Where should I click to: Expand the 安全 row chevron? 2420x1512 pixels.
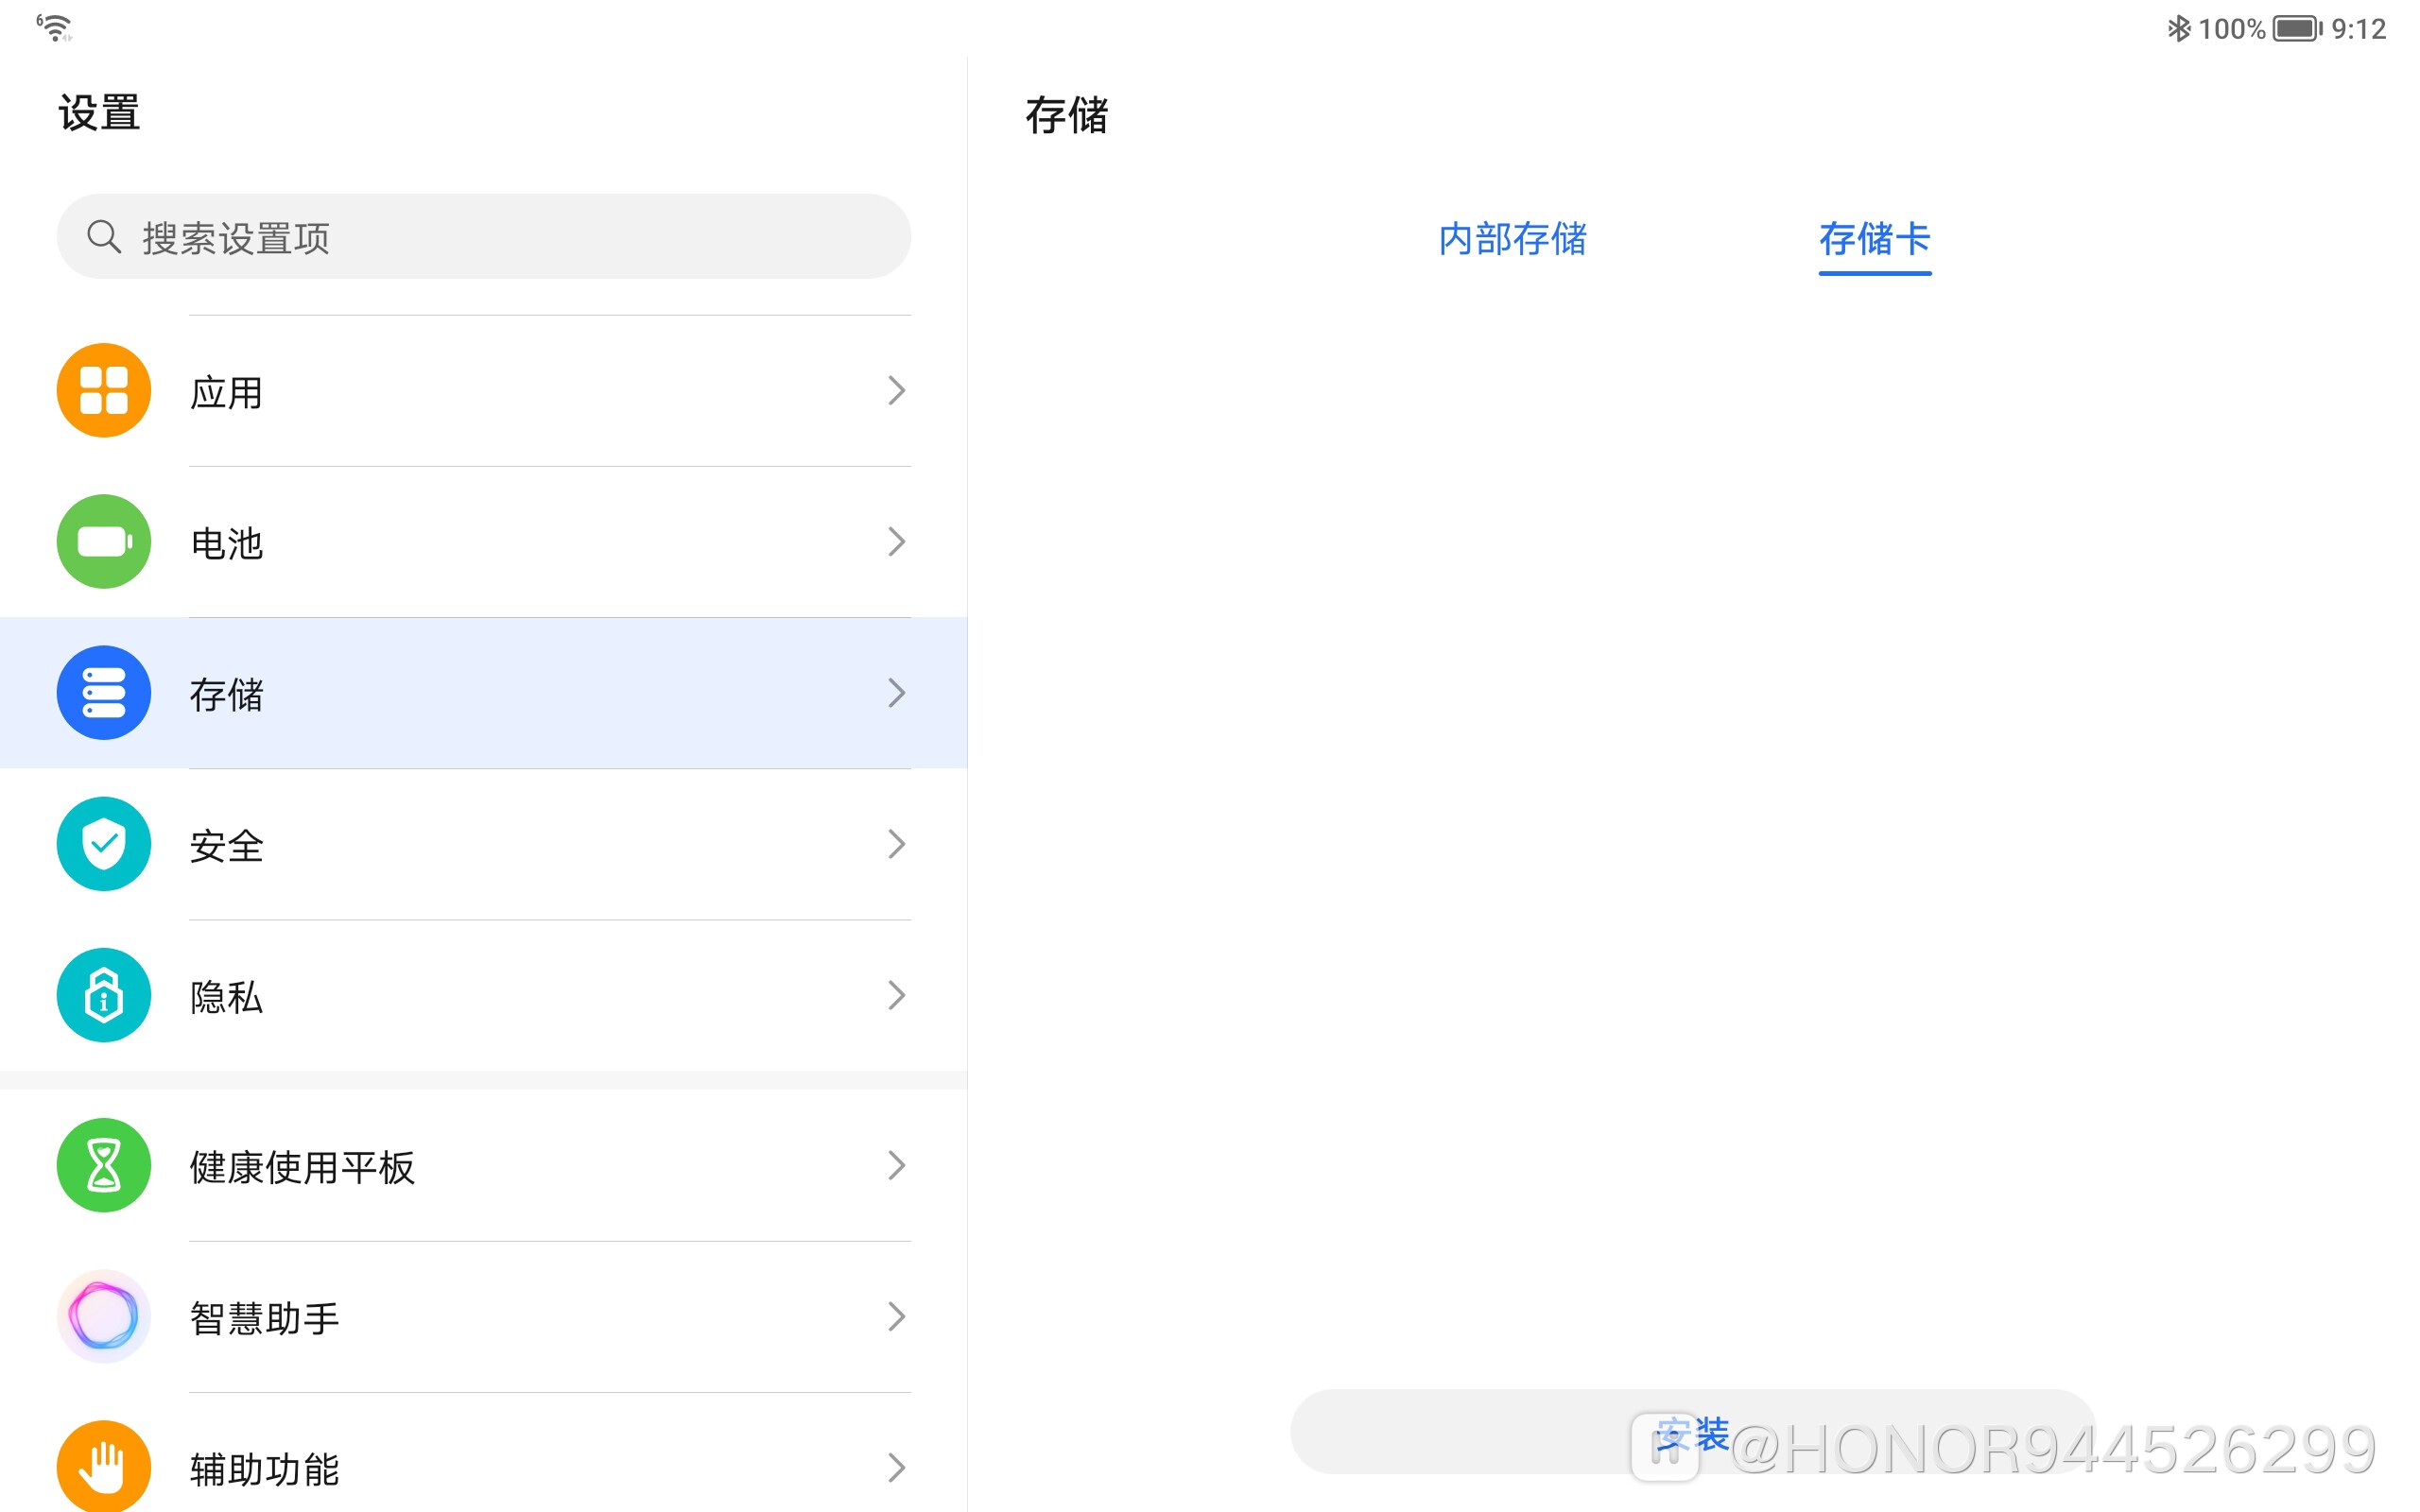click(x=897, y=844)
